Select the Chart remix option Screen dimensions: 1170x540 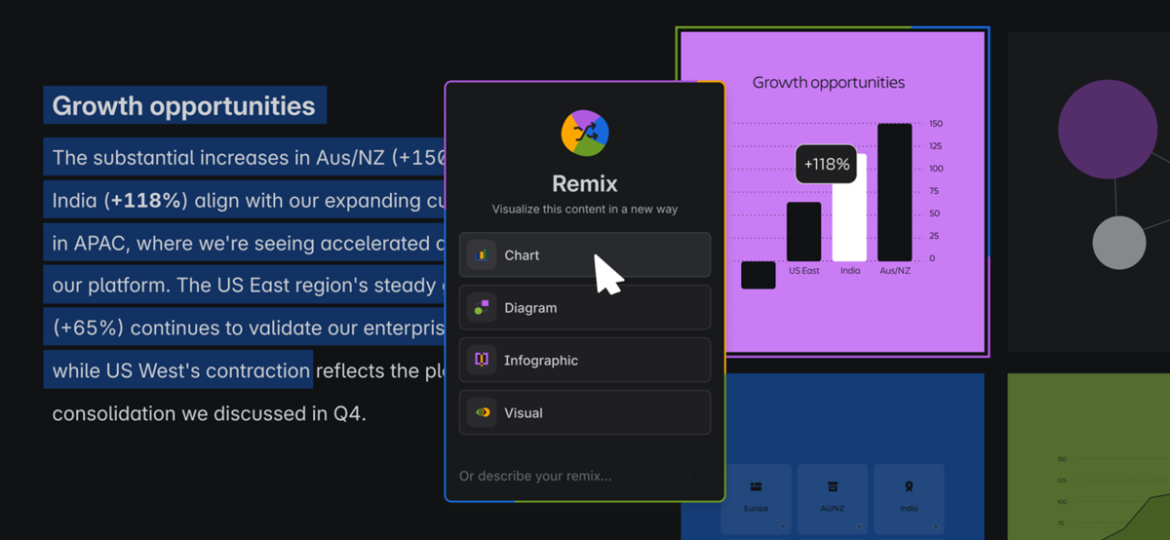click(x=584, y=255)
